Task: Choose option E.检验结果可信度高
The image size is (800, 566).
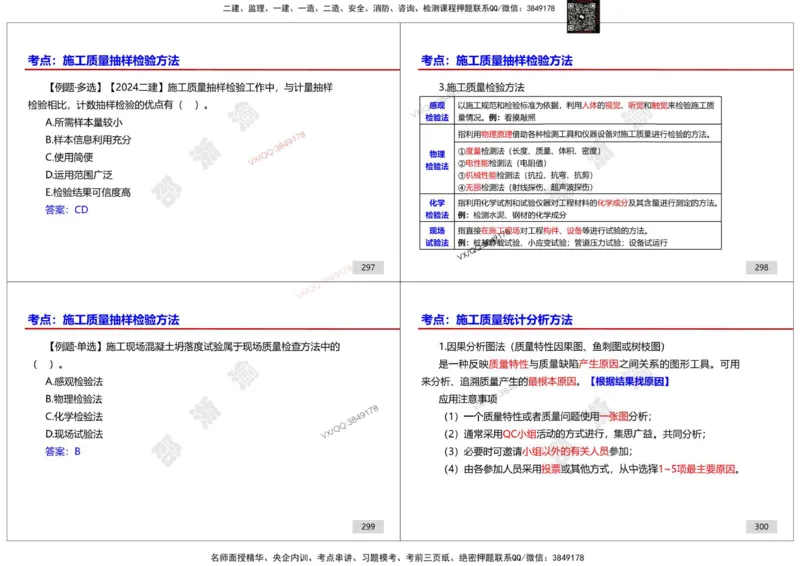Action: coord(88,192)
